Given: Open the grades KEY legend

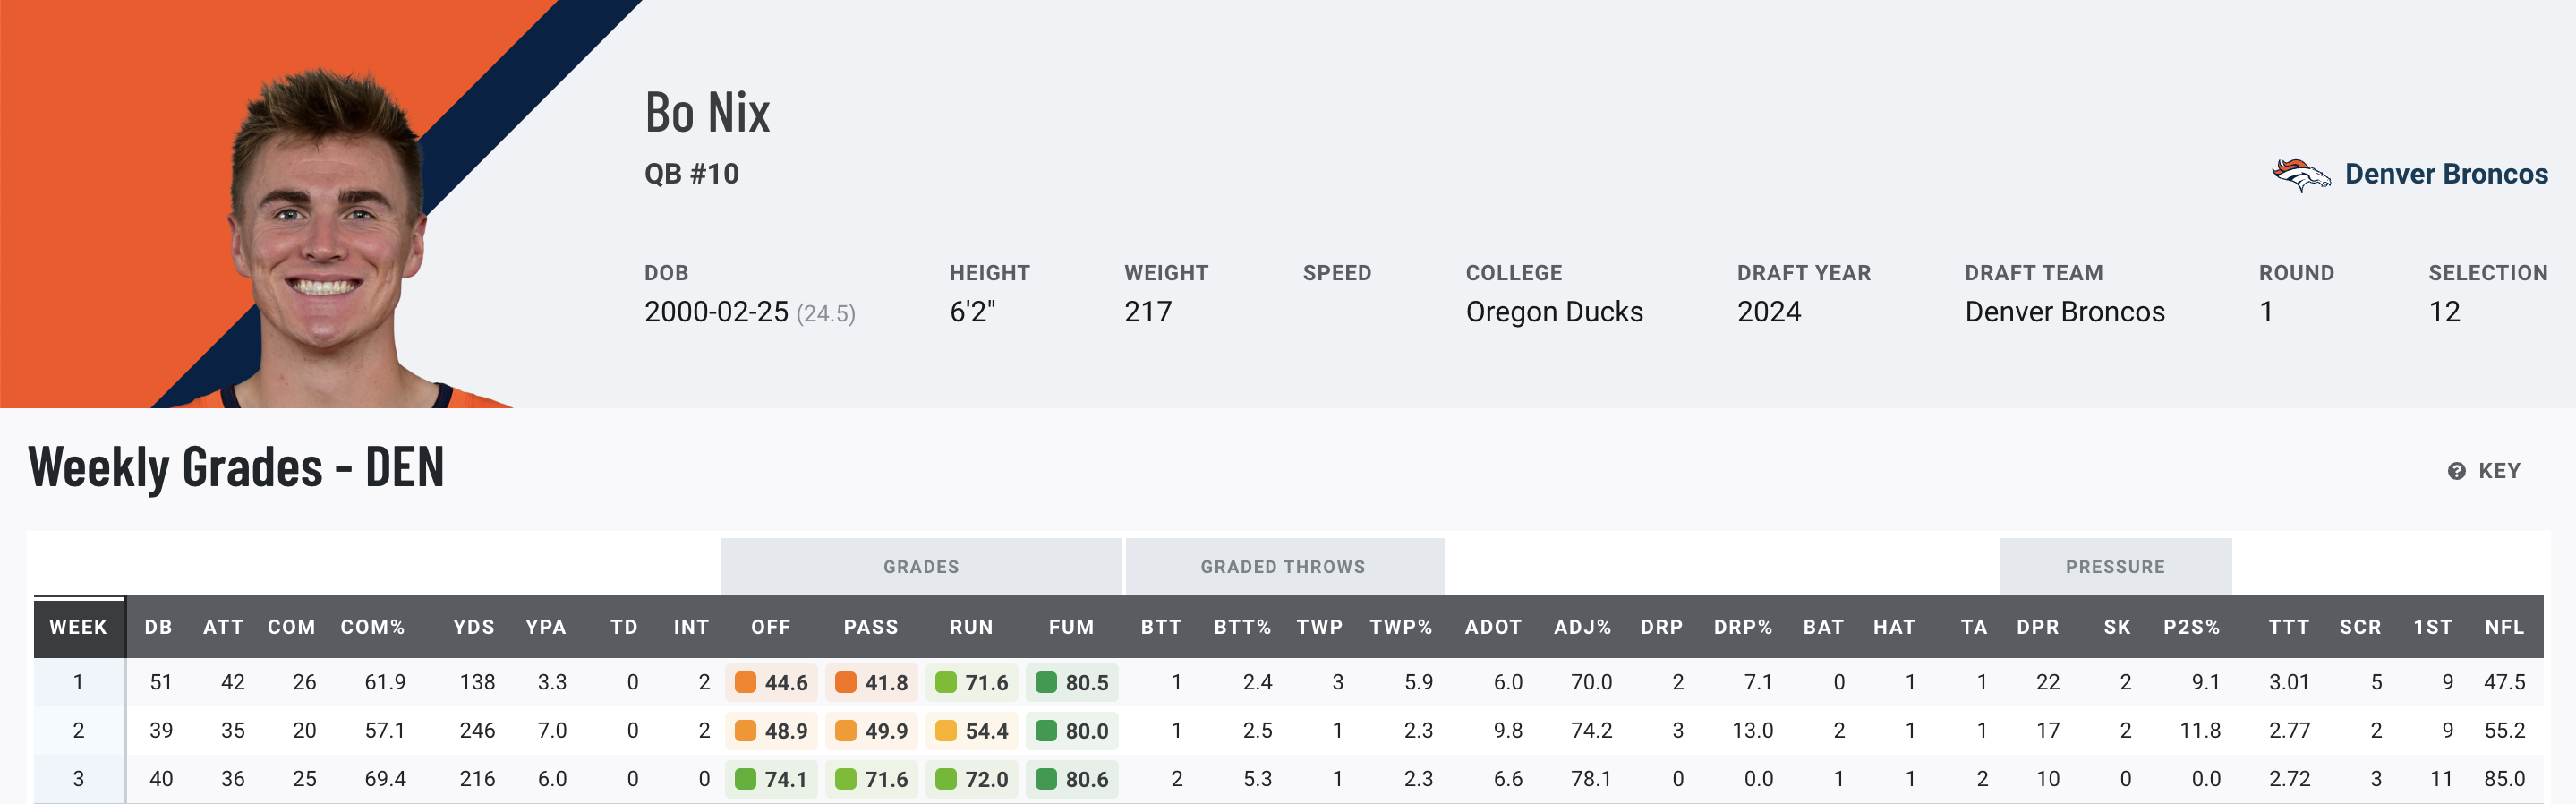Looking at the screenshot, I should click(2498, 471).
